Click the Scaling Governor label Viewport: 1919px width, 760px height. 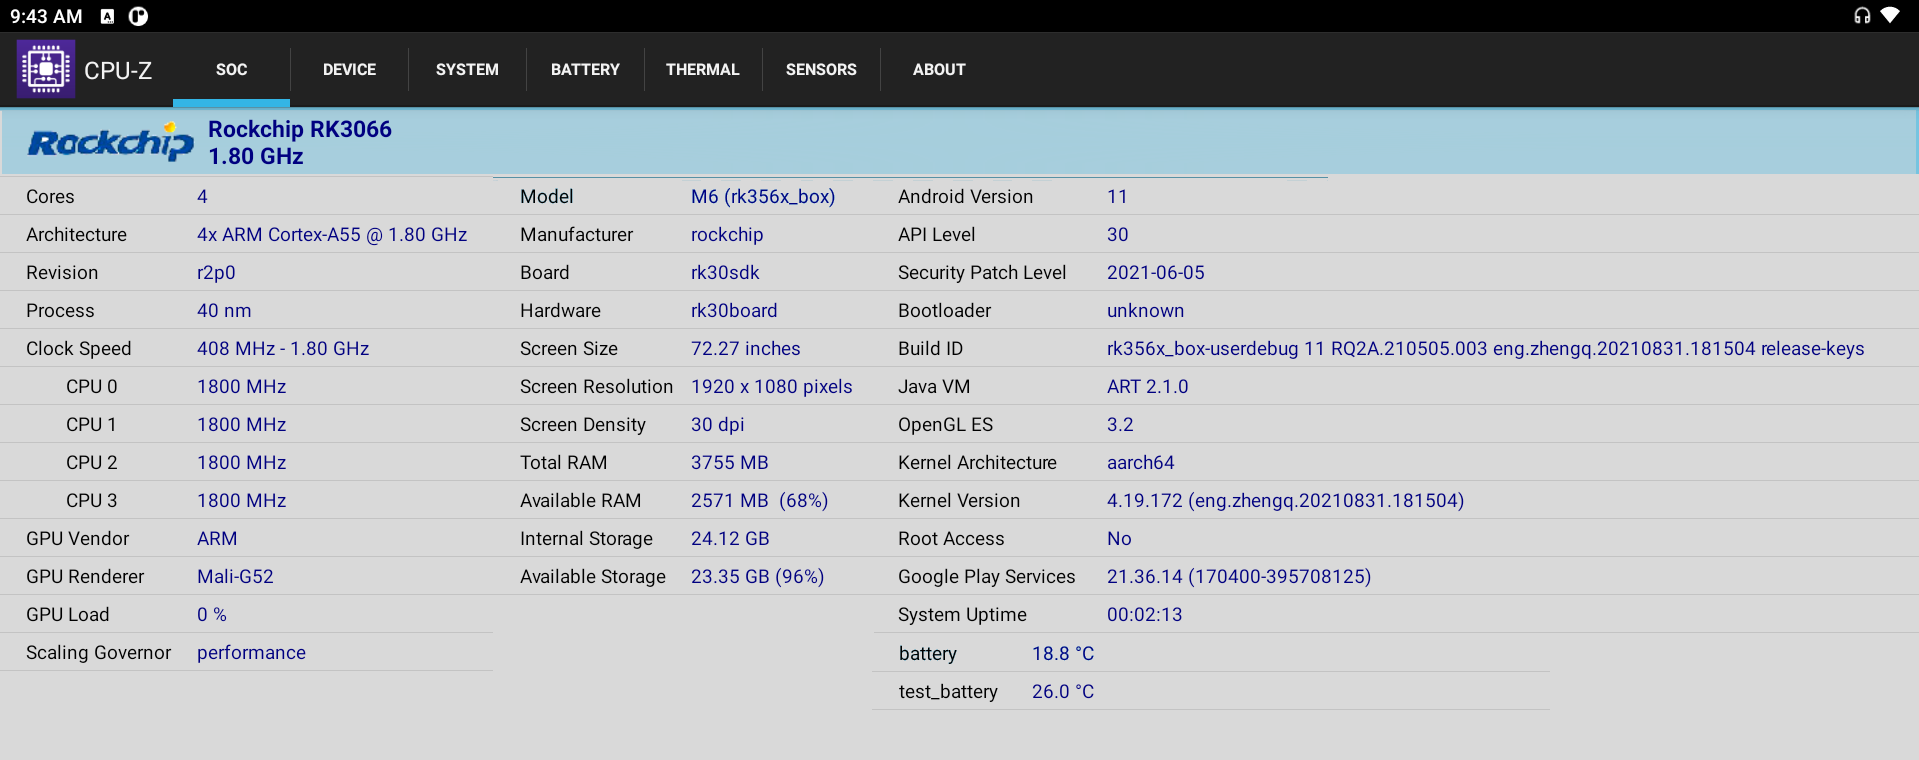coord(99,653)
